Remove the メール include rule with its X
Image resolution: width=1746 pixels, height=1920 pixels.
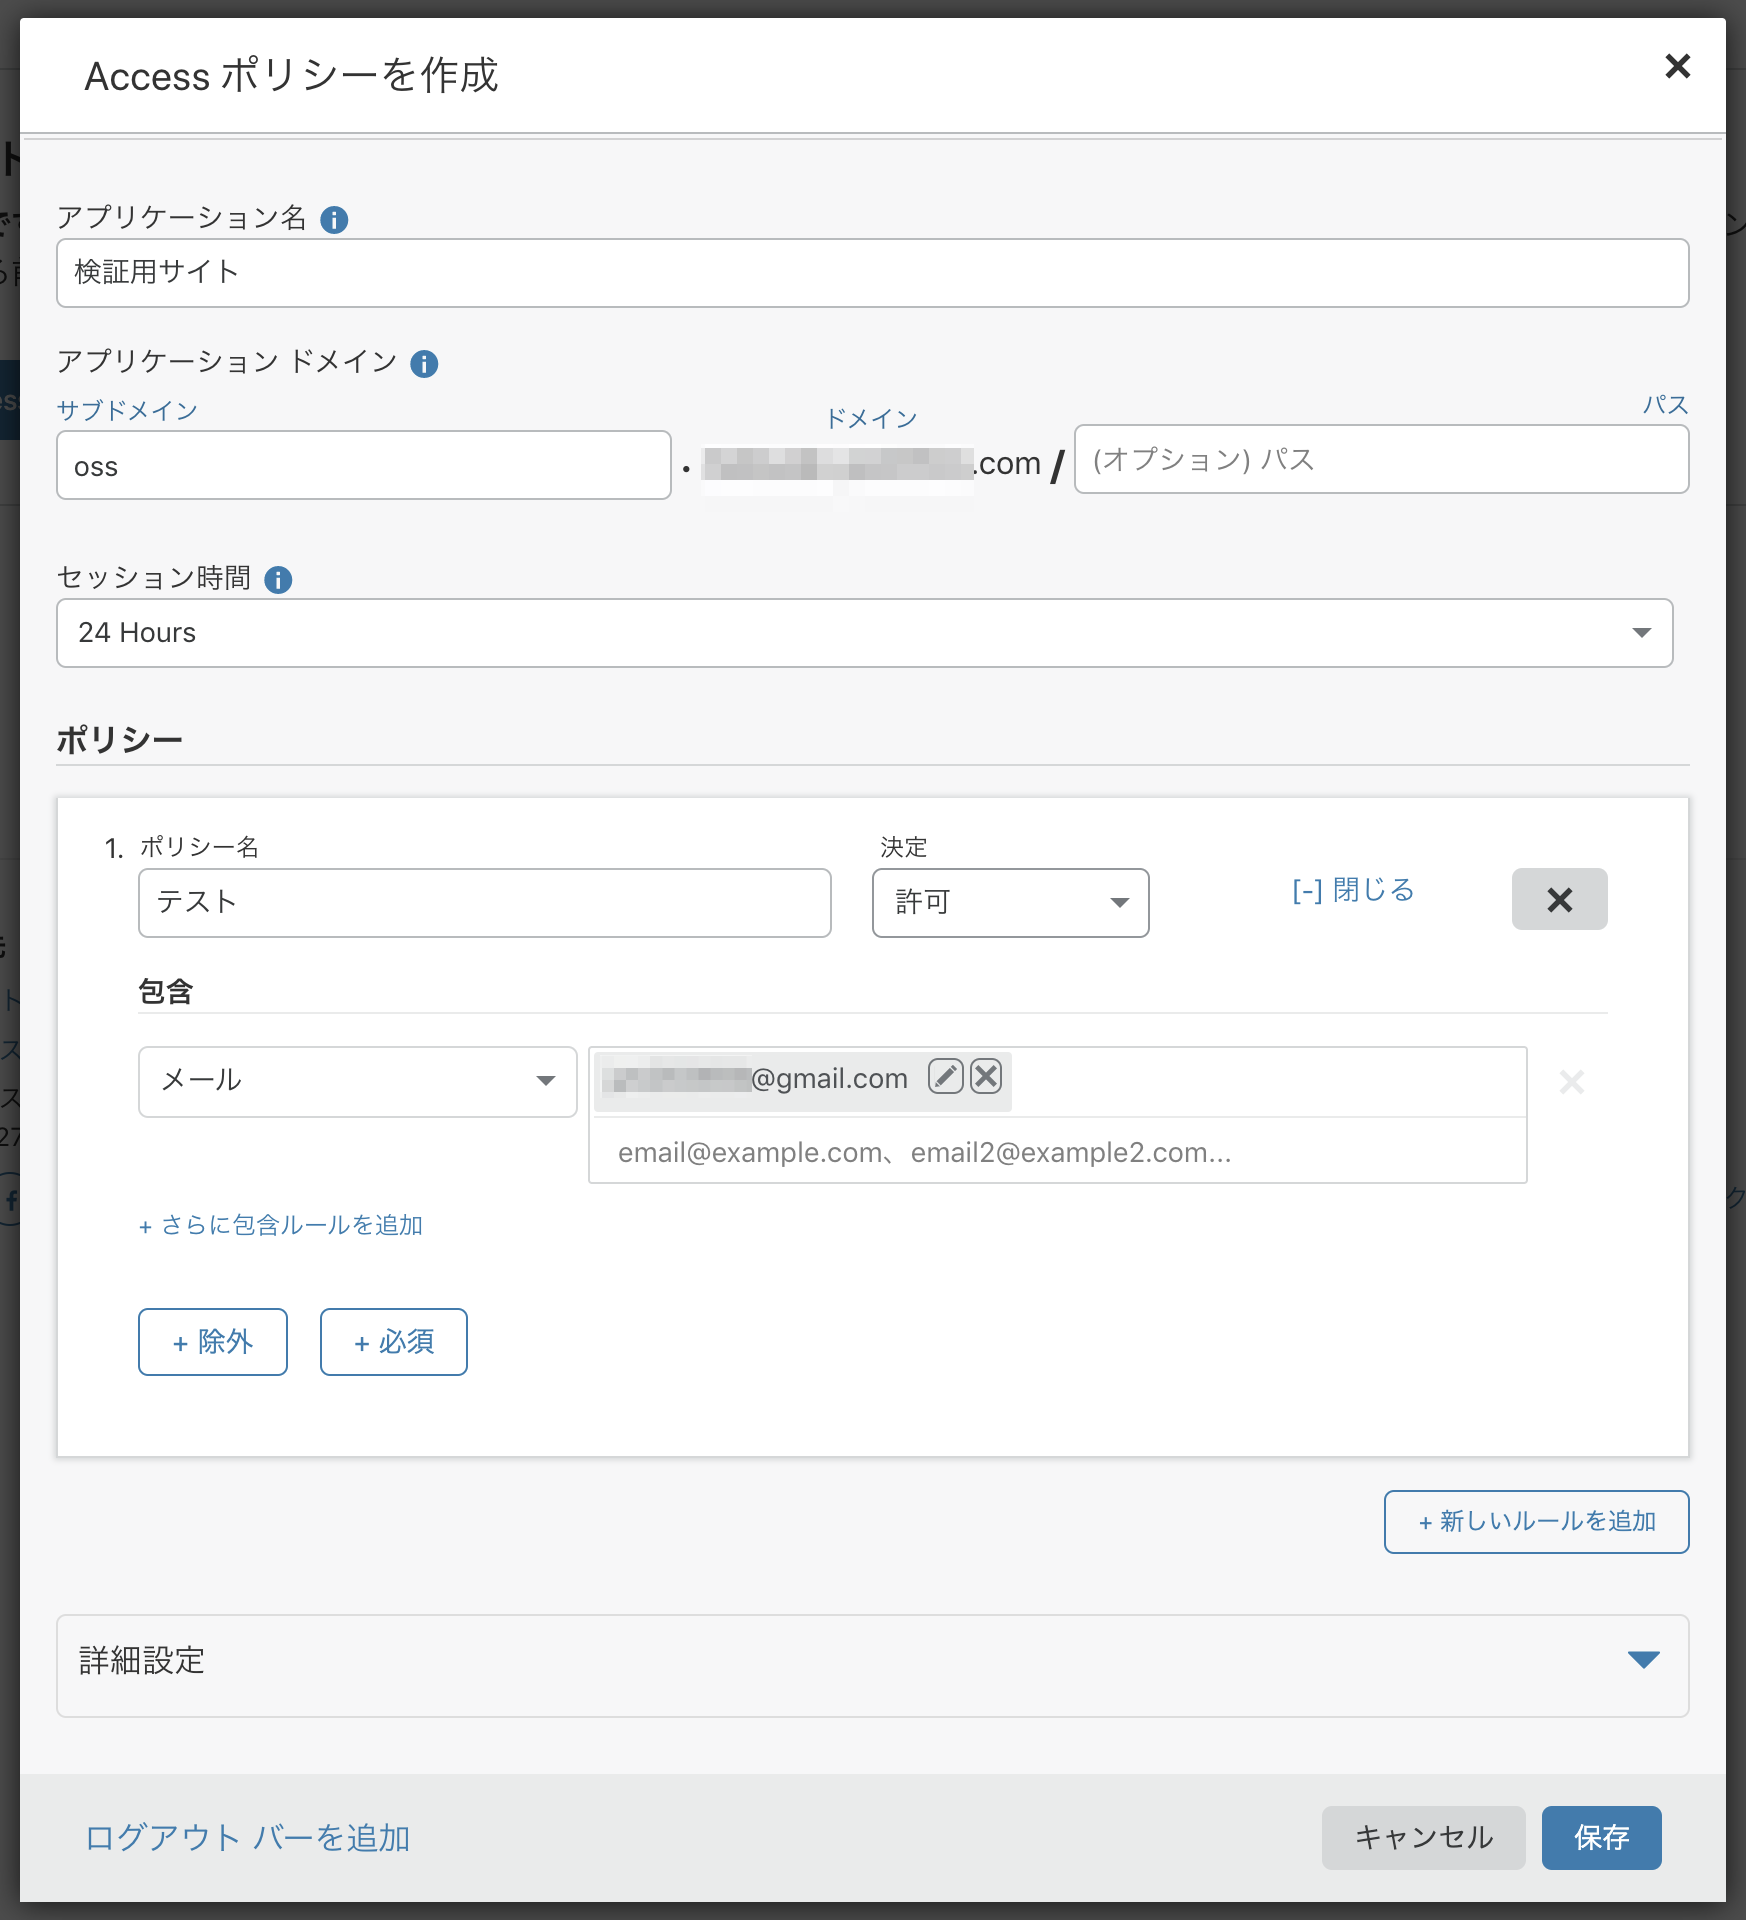[1571, 1082]
